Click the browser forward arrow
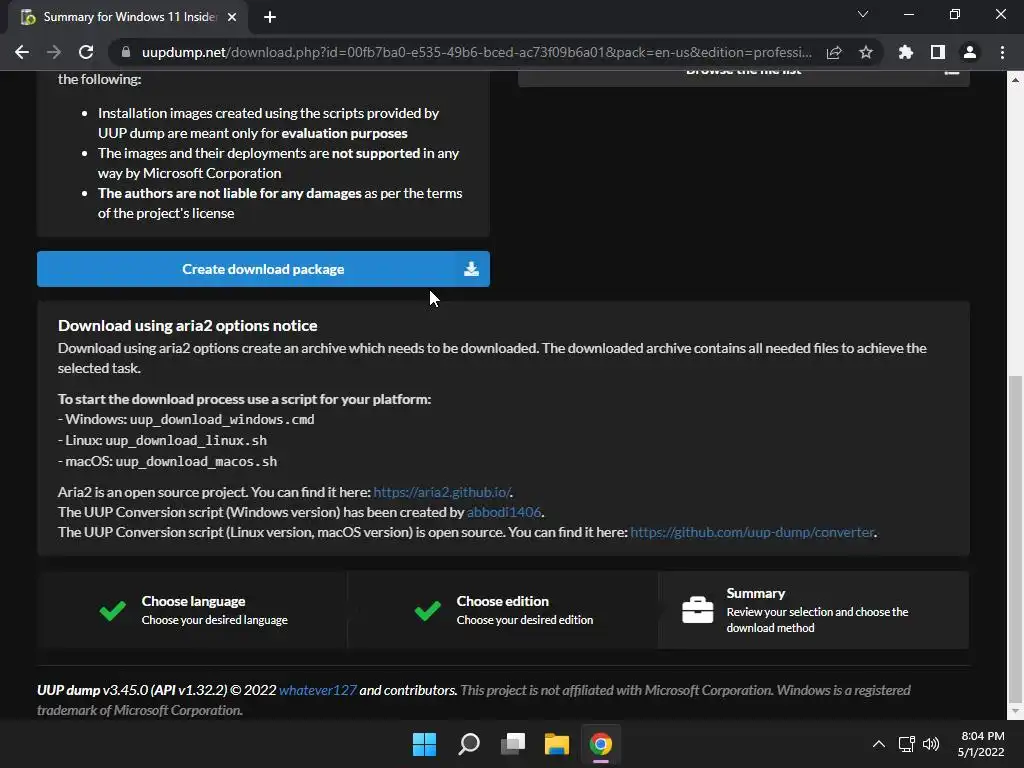 (x=54, y=52)
